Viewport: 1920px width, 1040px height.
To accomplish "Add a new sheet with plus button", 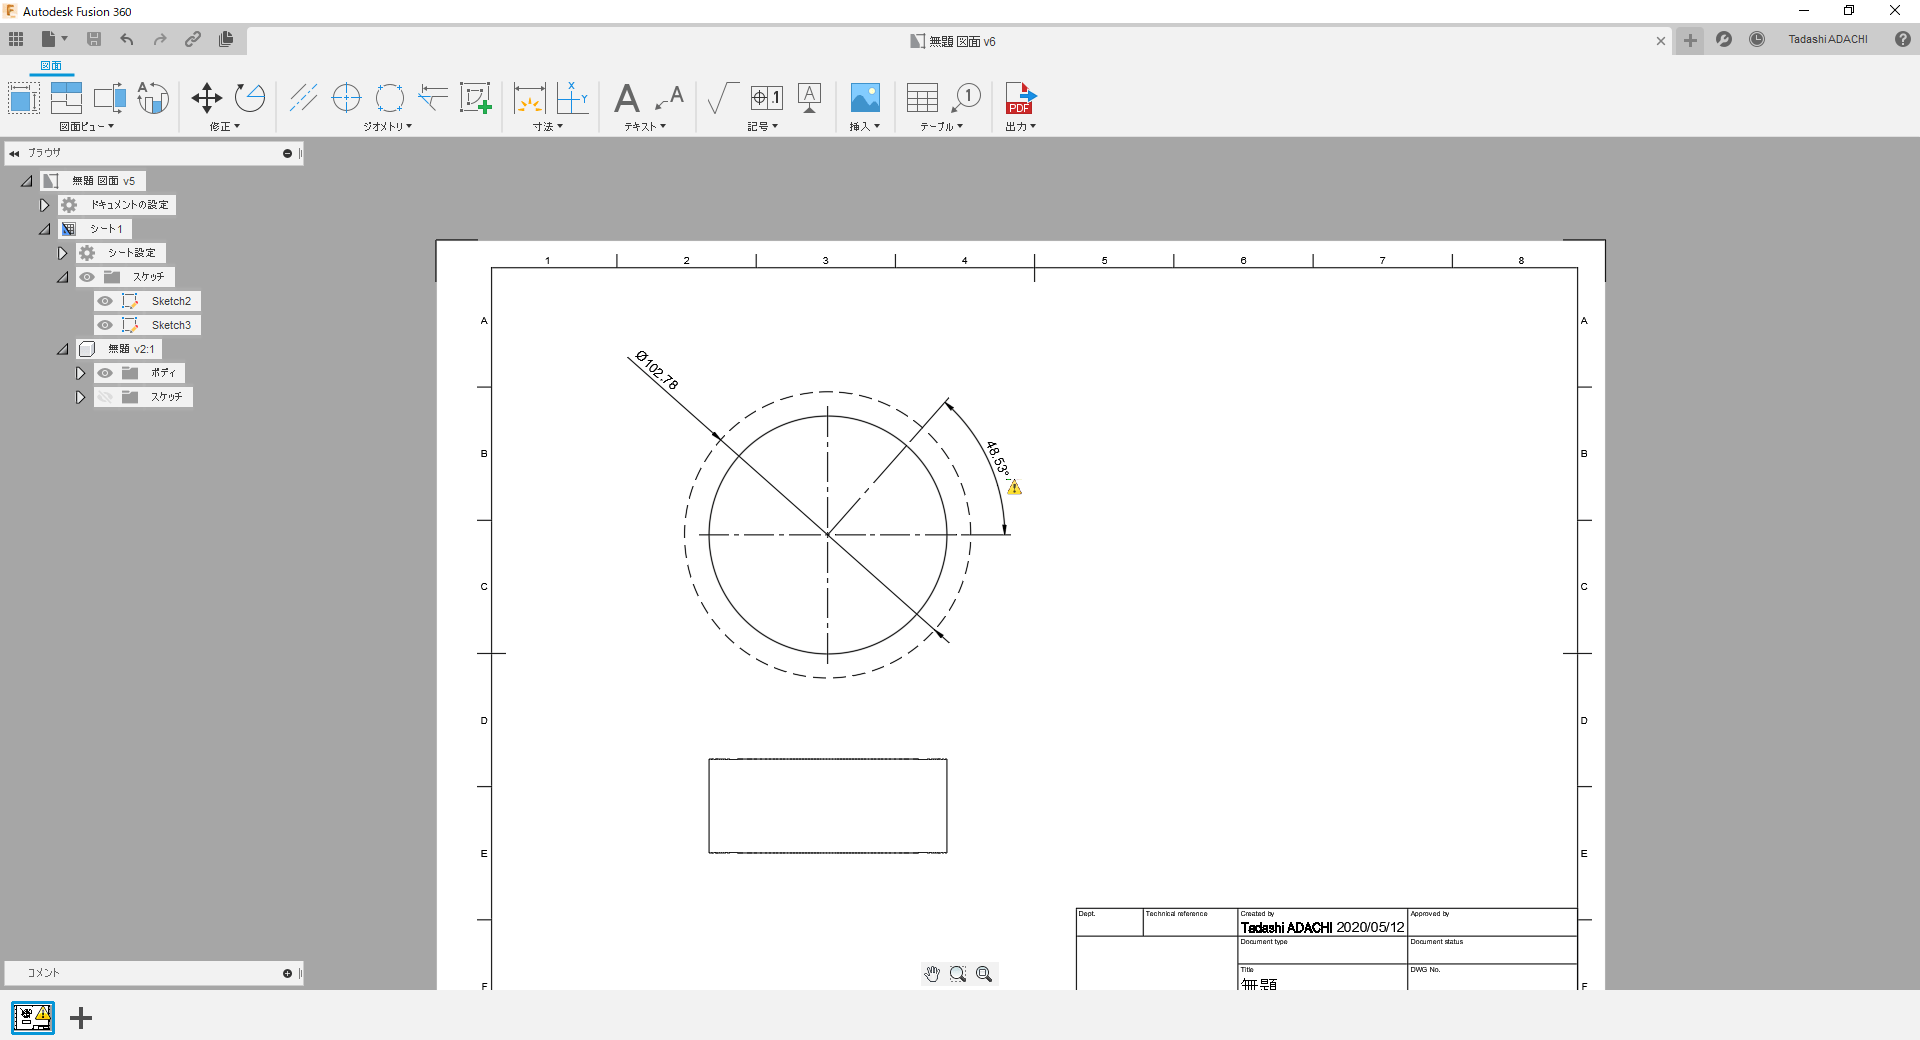I will point(81,1018).
